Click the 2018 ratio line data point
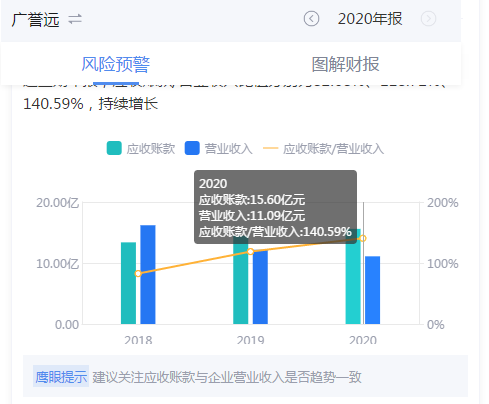 [x=138, y=274]
